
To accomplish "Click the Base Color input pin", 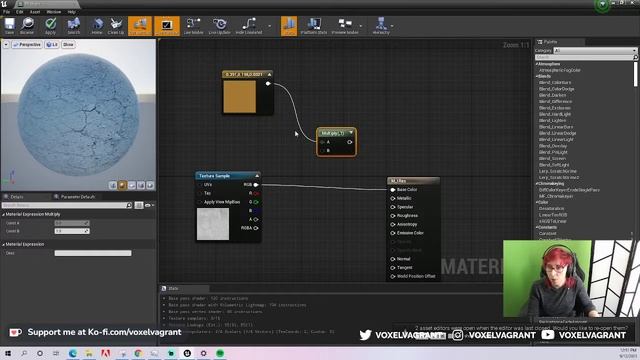I will click(393, 190).
